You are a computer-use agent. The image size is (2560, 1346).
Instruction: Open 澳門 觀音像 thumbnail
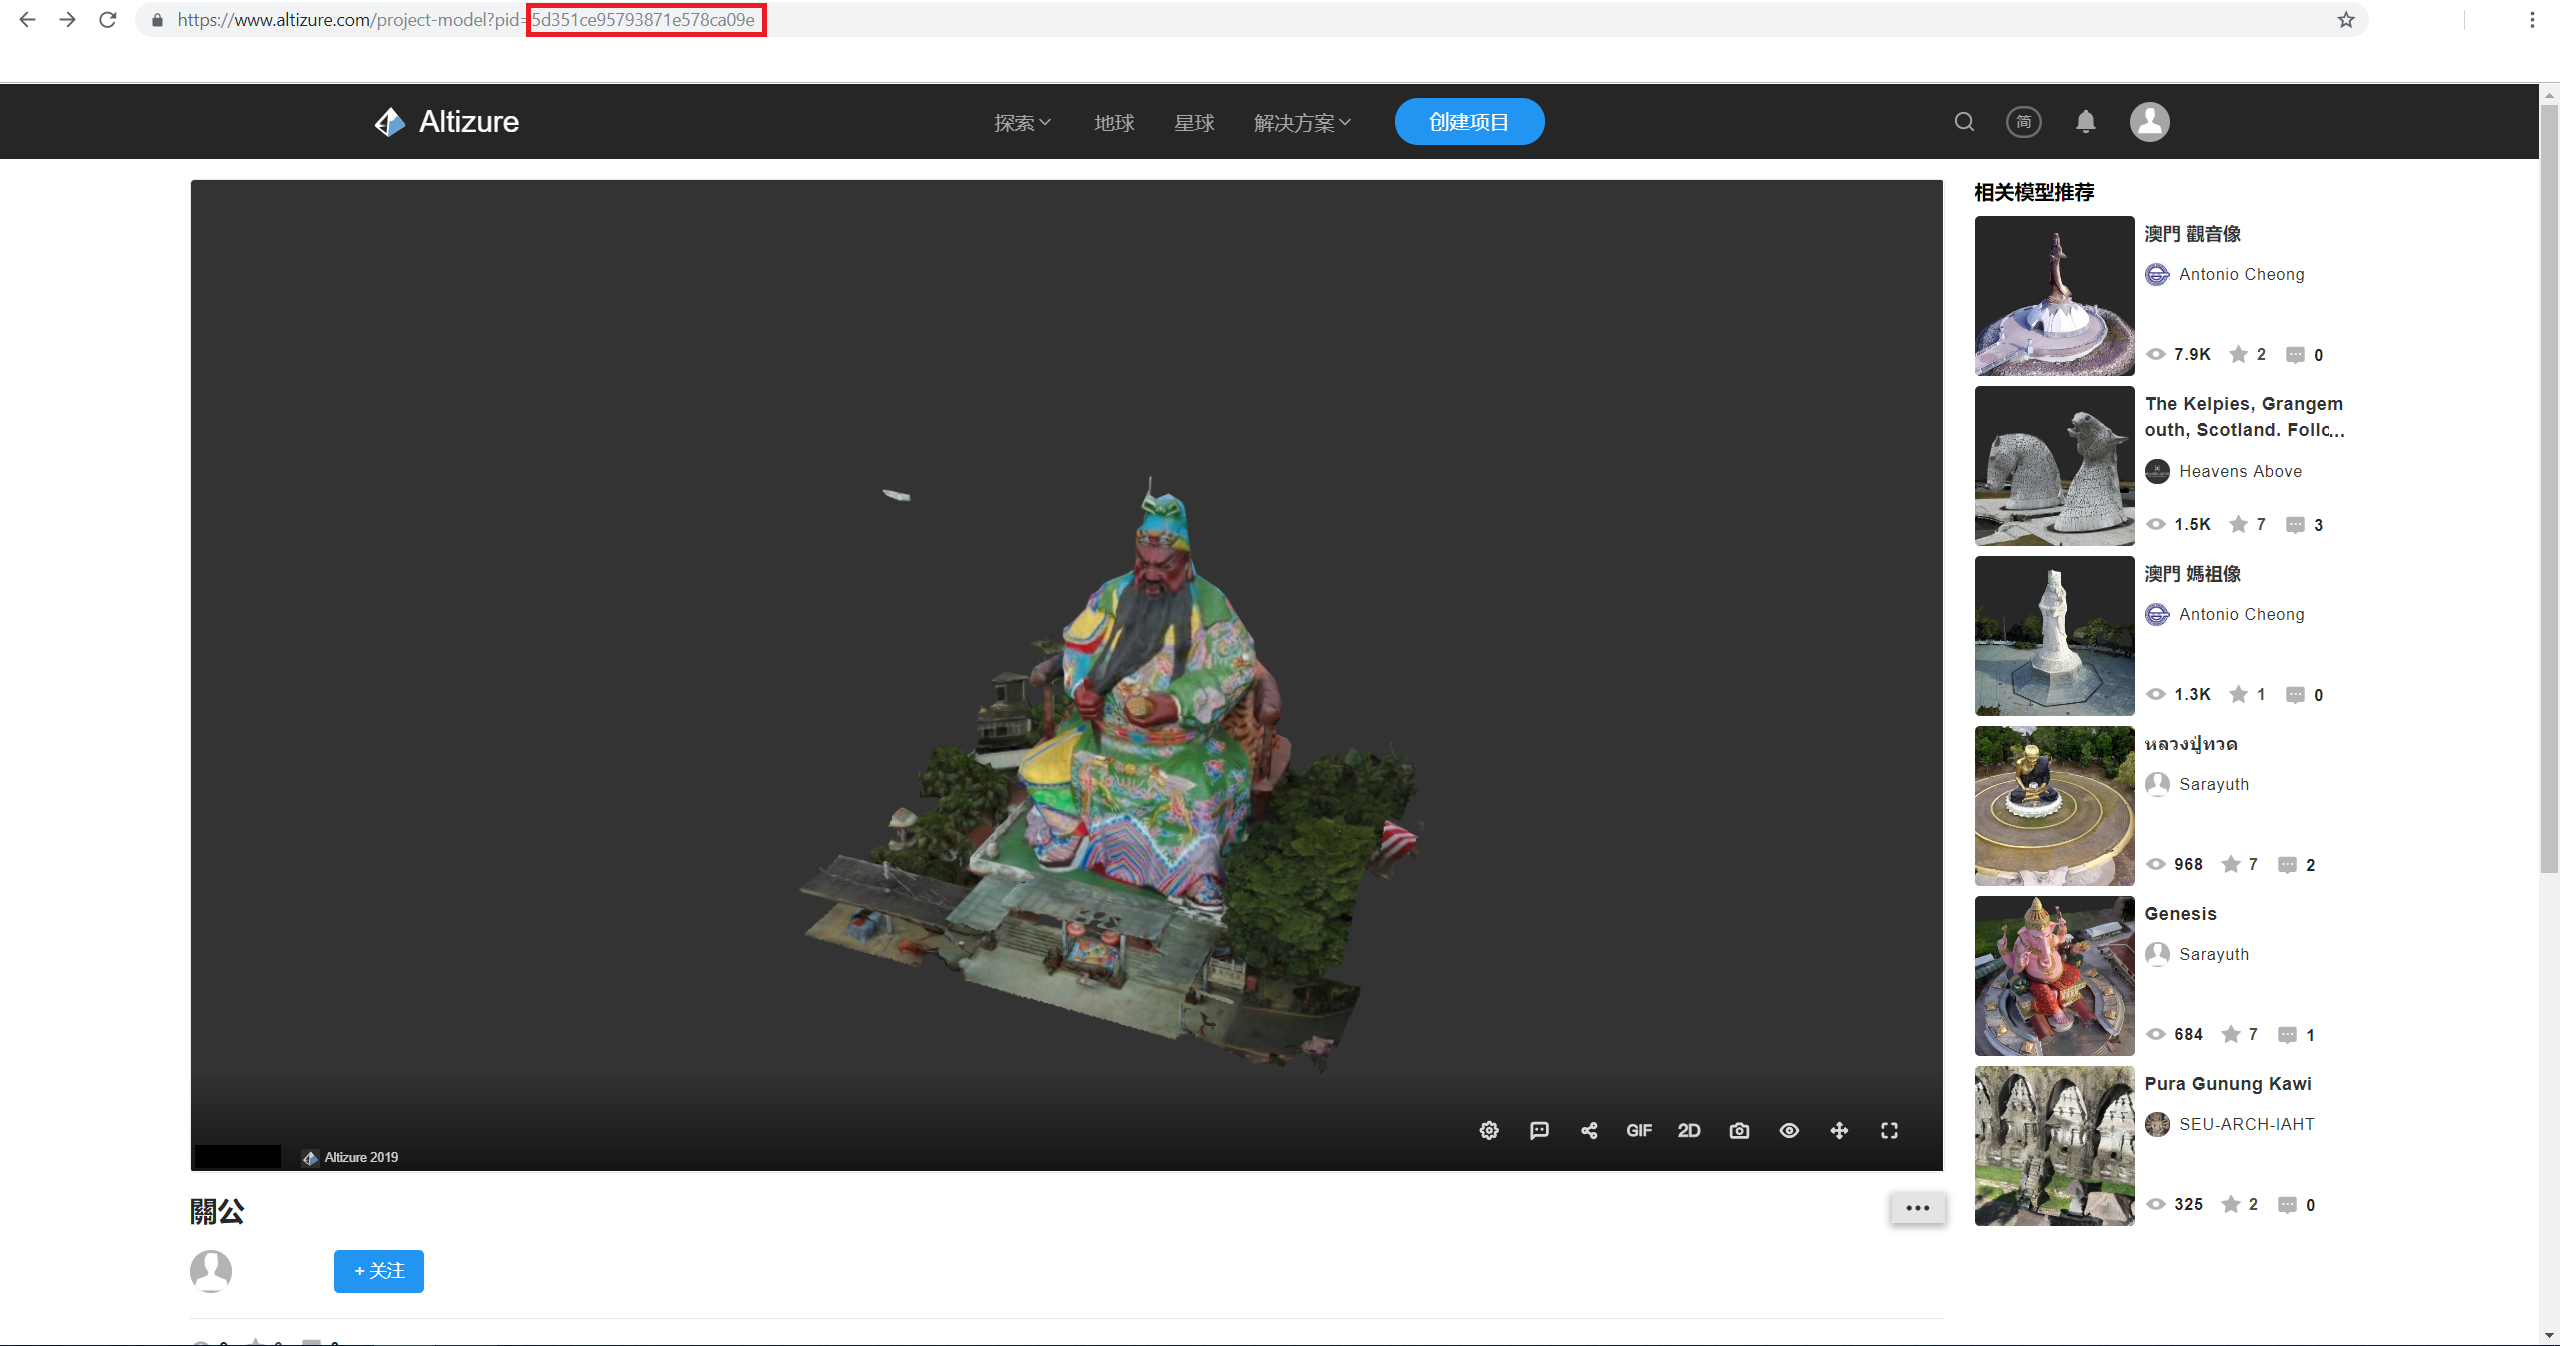pos(2054,295)
